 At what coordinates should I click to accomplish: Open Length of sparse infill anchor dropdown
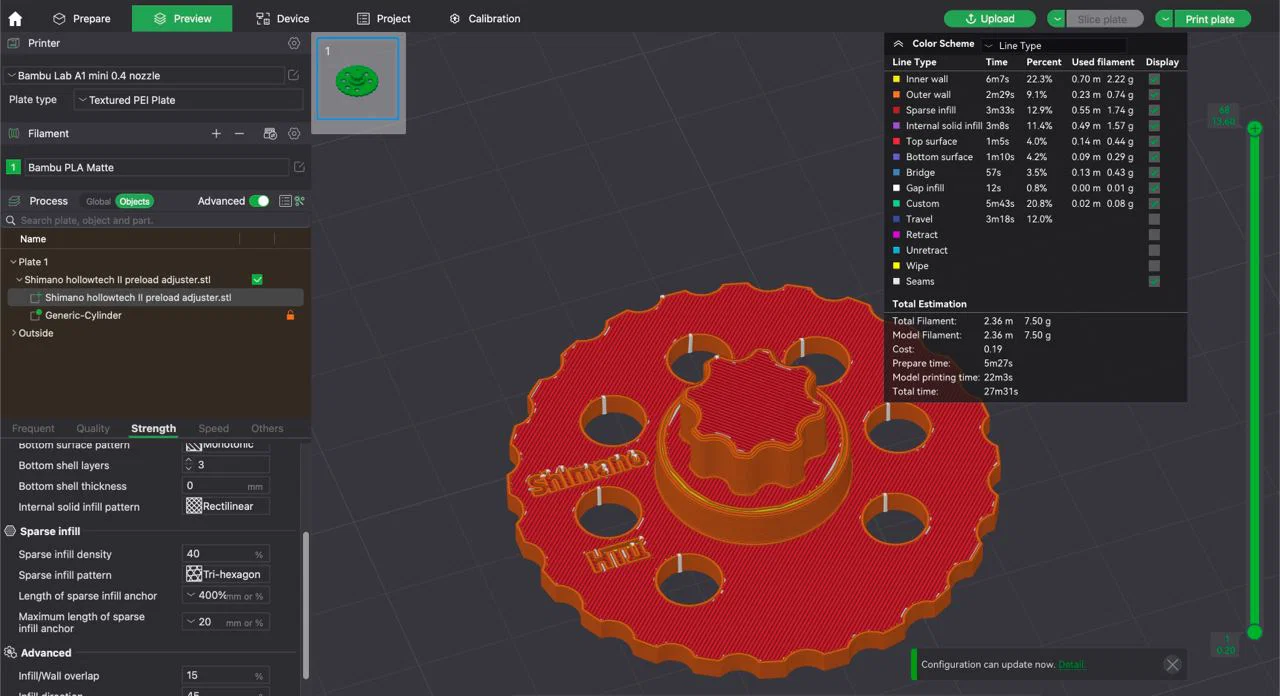226,595
